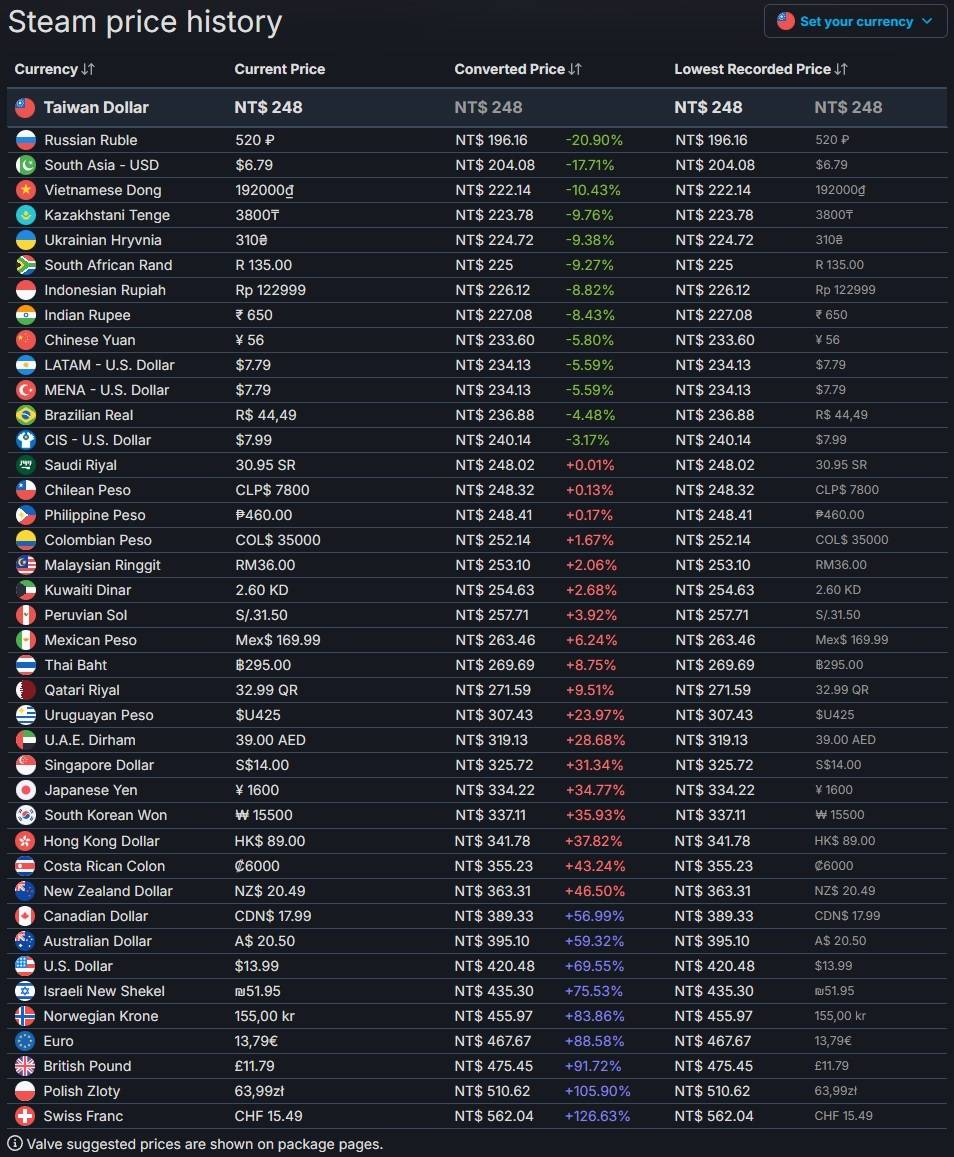Click the Taiwan flag in Set your currency button

coord(786,21)
